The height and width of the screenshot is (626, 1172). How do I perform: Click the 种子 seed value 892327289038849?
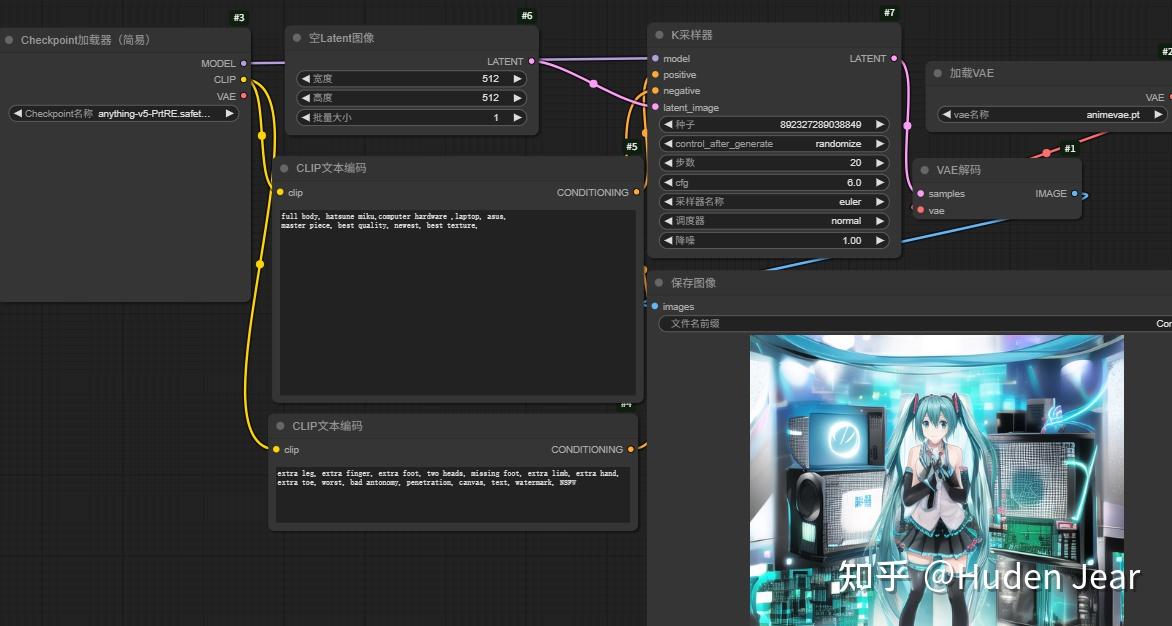(820, 125)
